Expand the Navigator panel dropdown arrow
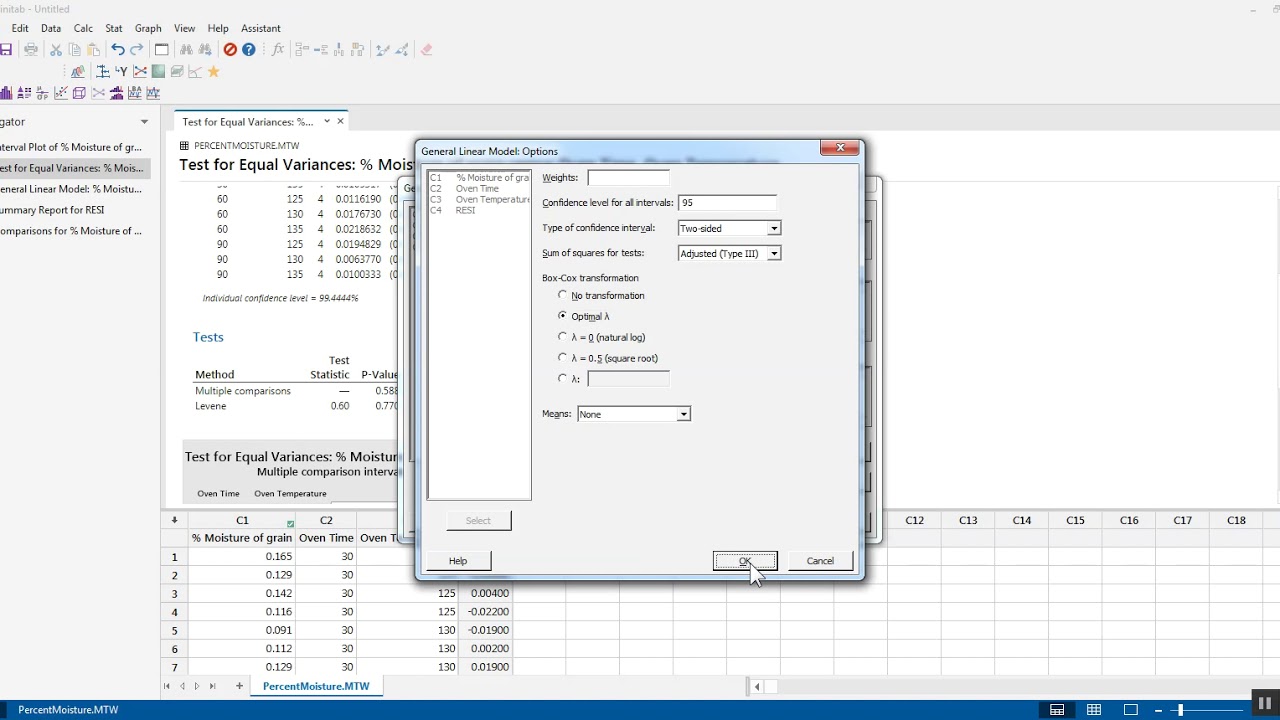The image size is (1280, 720). coord(144,122)
